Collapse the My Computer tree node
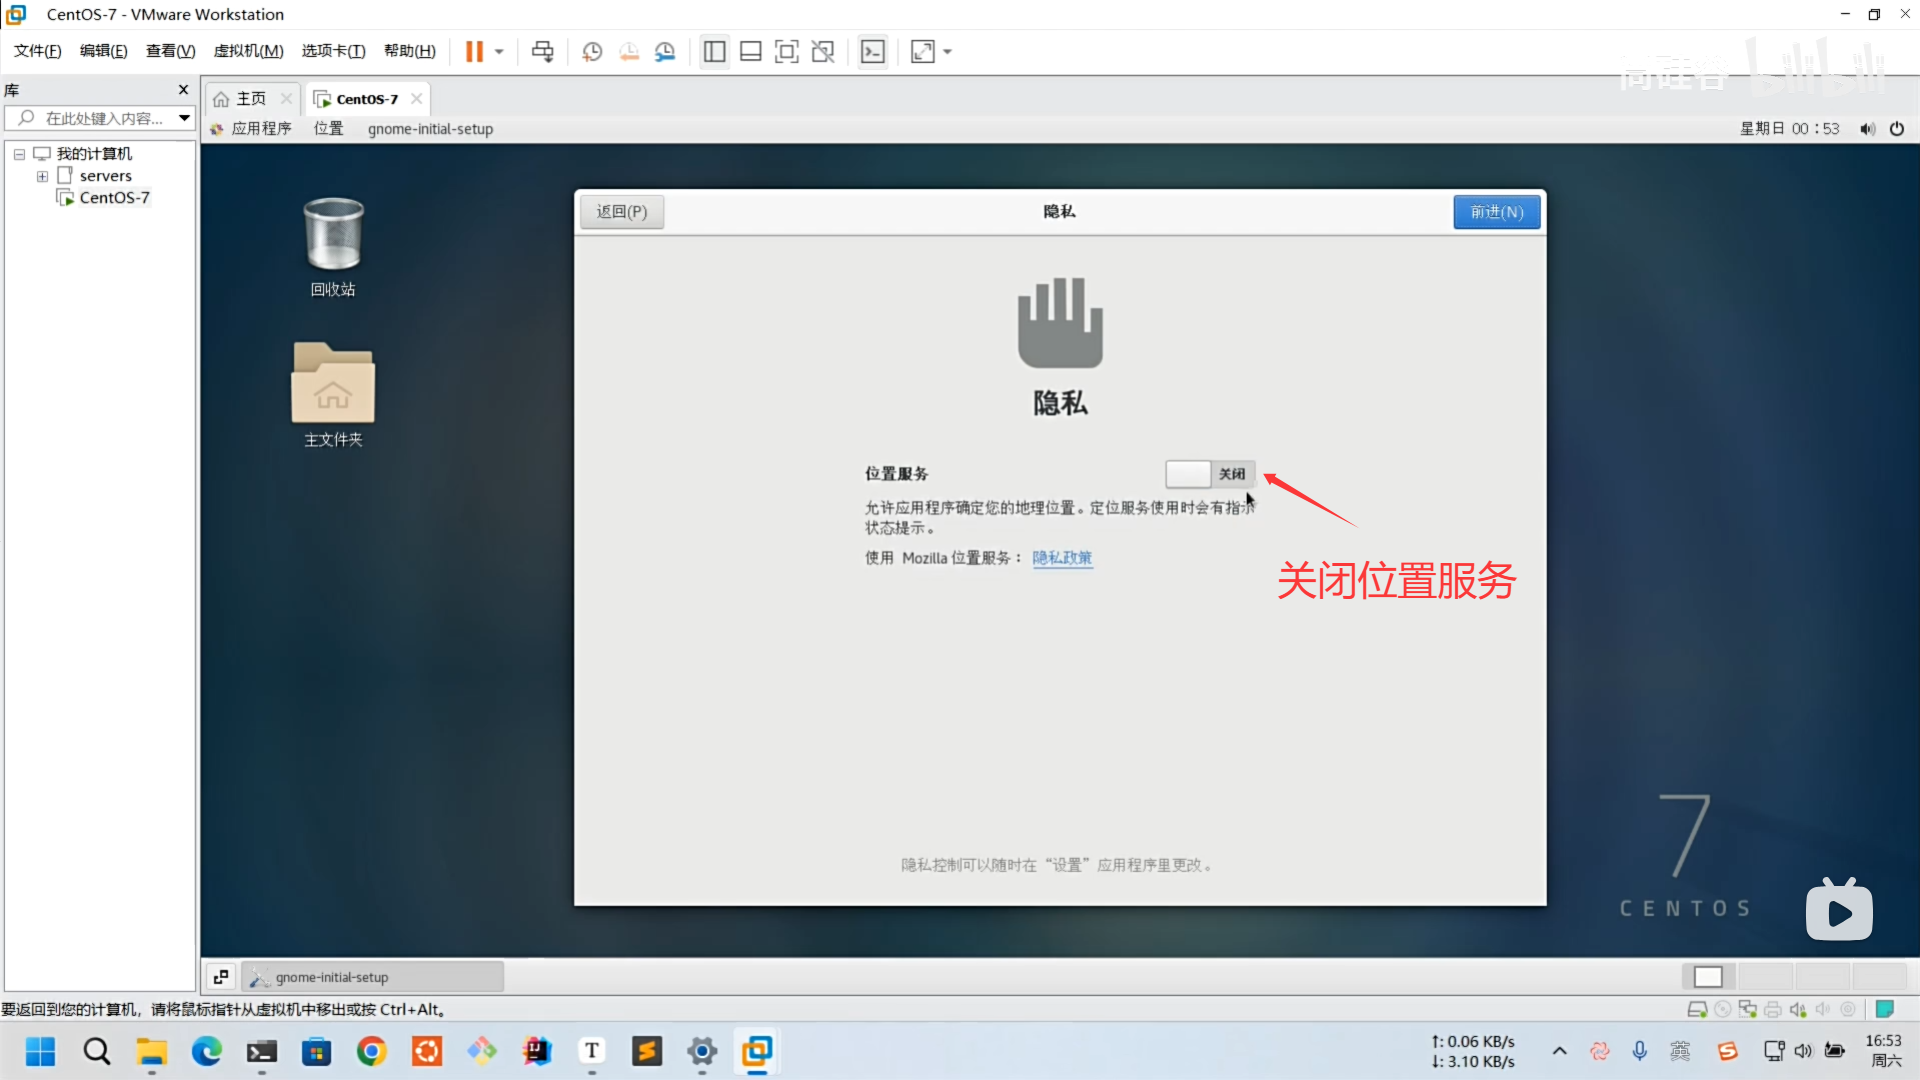The height and width of the screenshot is (1080, 1920). coord(19,154)
